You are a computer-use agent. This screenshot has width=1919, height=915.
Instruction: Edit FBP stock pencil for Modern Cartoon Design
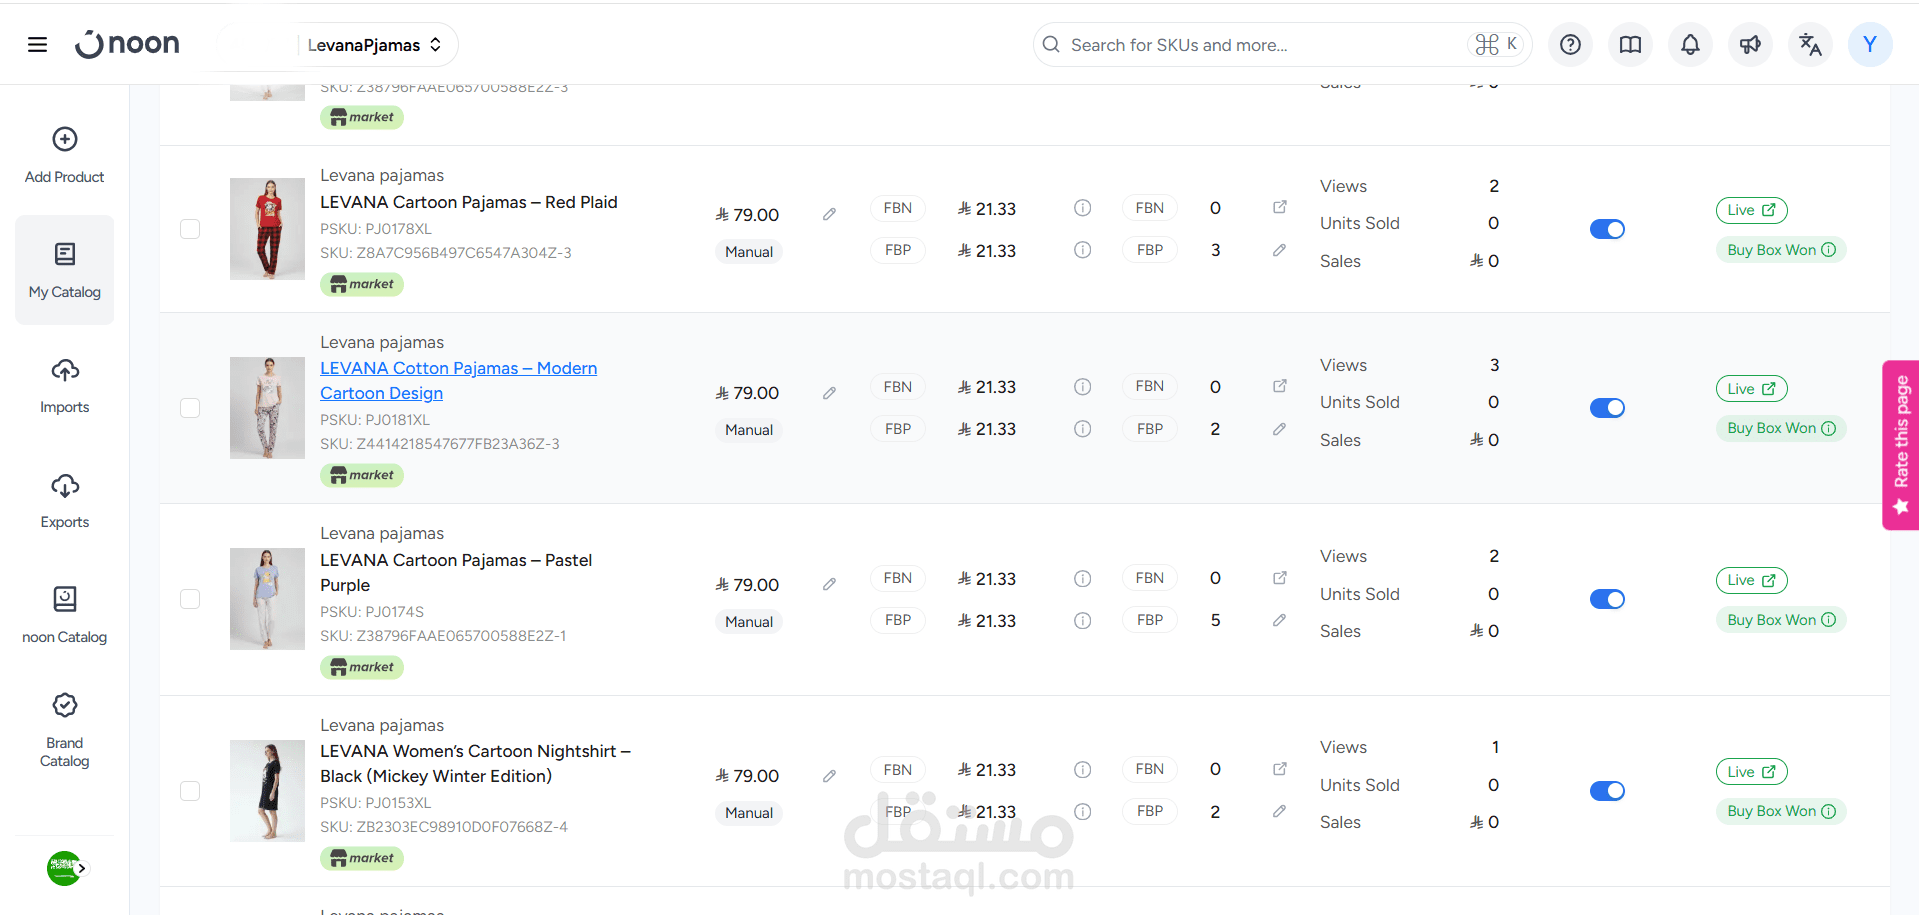tap(1279, 429)
